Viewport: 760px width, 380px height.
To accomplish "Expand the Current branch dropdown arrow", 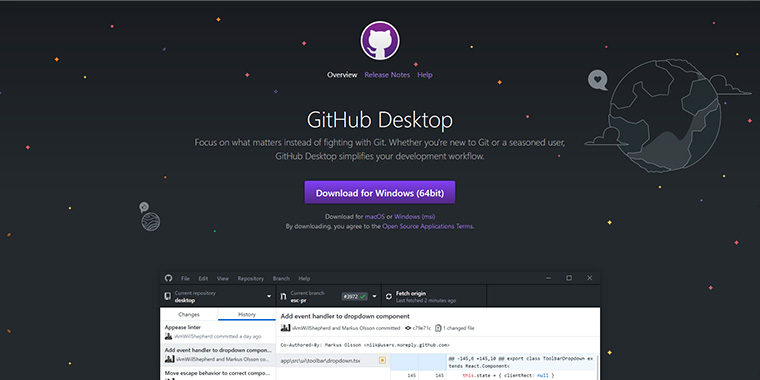I will coord(374,296).
